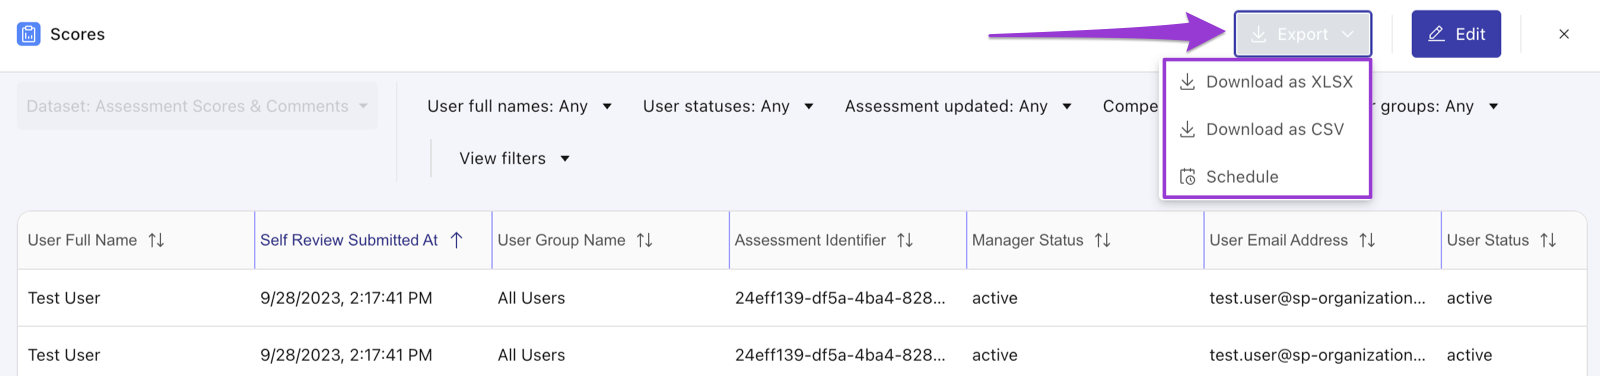
Task: Select Schedule from export menu
Action: 1266,177
